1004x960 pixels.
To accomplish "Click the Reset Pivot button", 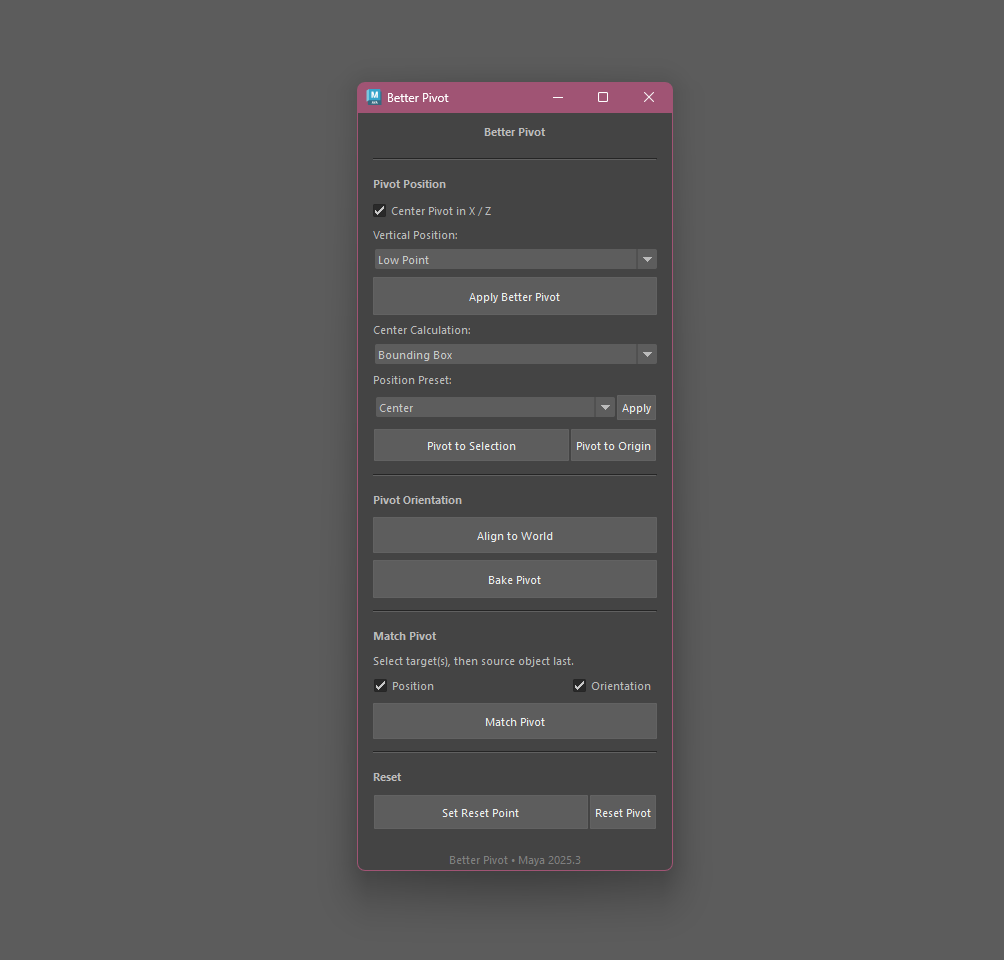I will tap(623, 813).
